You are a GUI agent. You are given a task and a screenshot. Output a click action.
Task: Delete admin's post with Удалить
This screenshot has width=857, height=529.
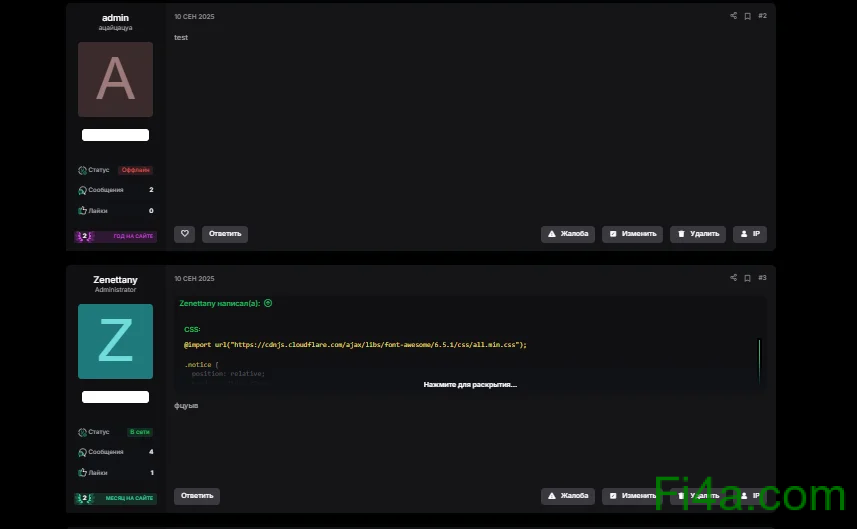click(x=698, y=234)
